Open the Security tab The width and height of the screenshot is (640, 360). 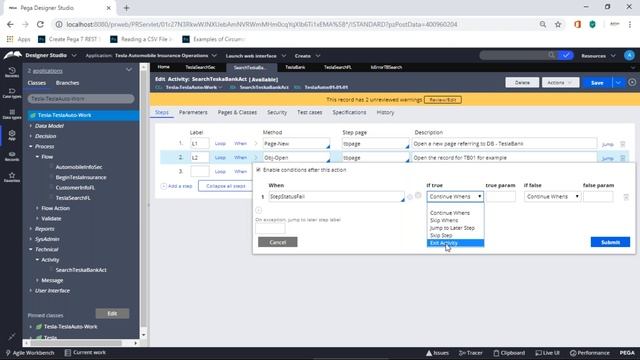point(277,112)
